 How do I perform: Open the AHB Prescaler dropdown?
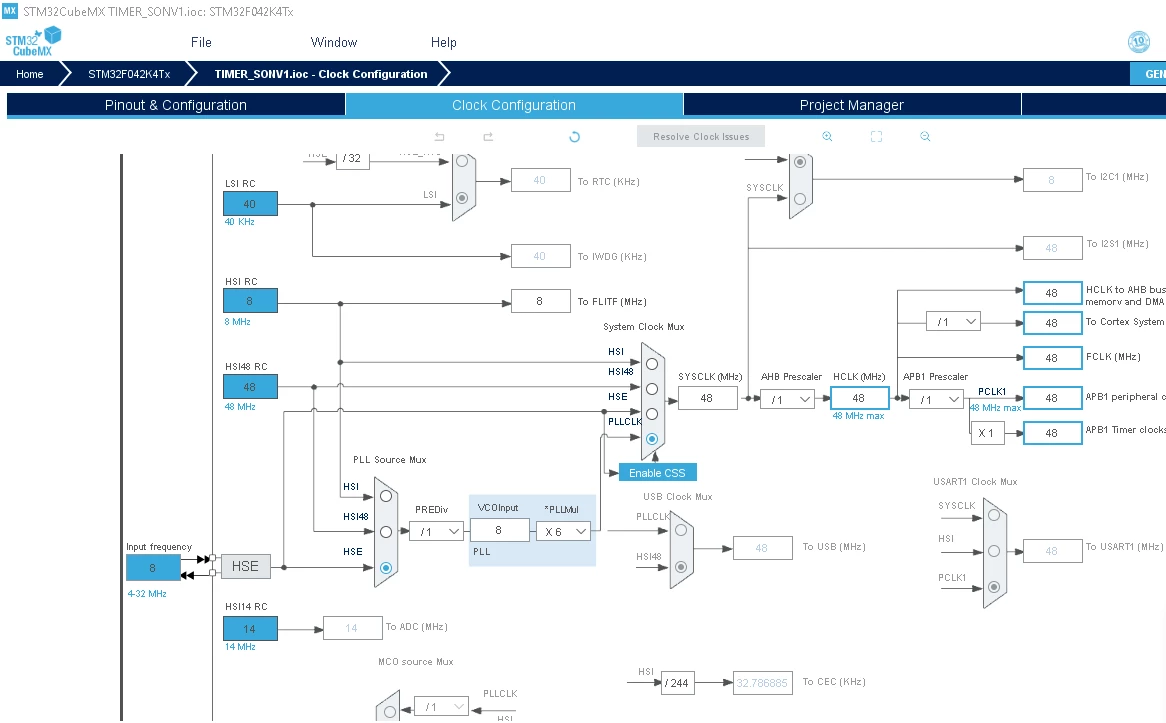(x=787, y=399)
